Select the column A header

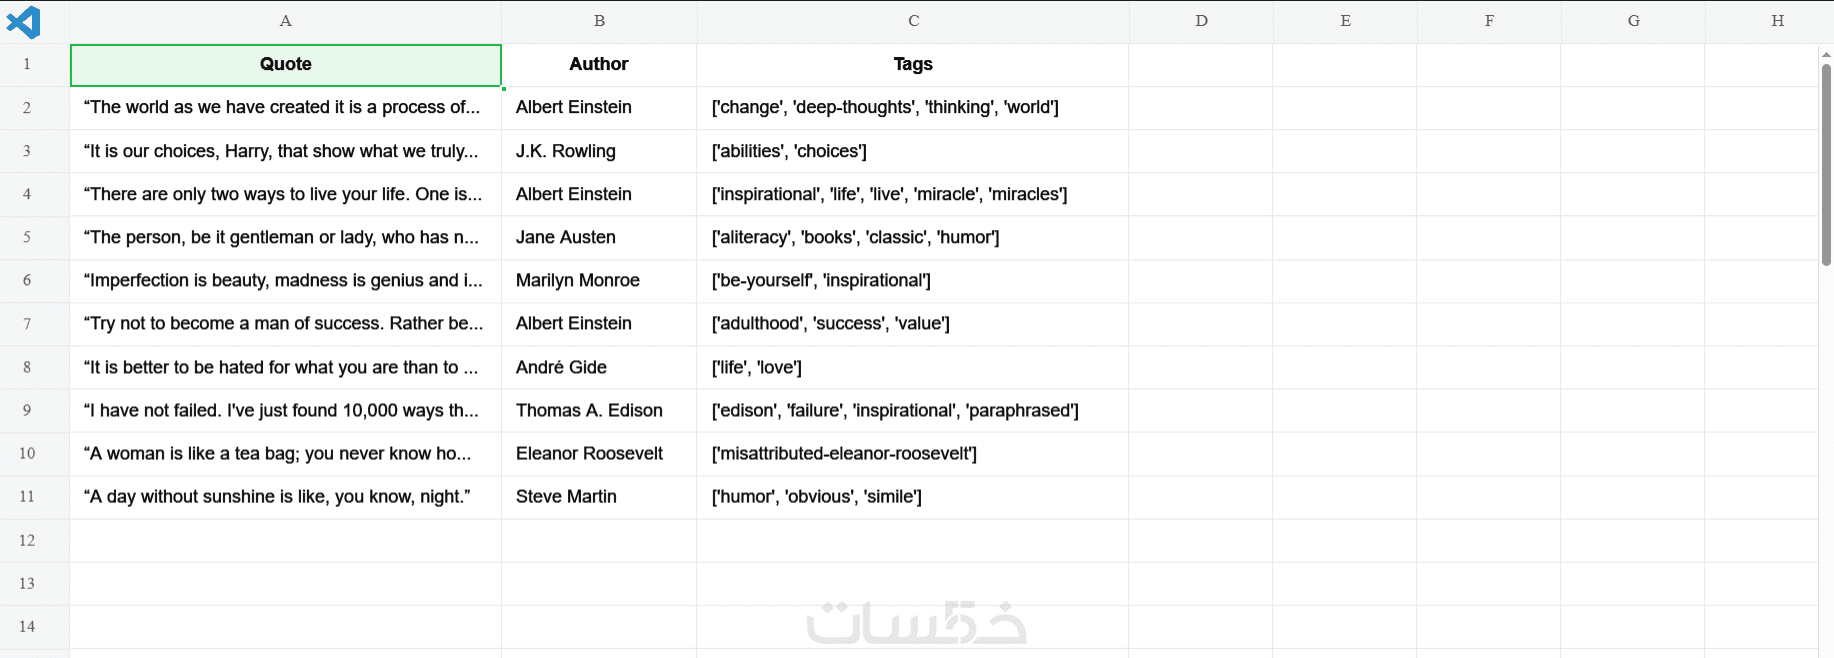(285, 21)
